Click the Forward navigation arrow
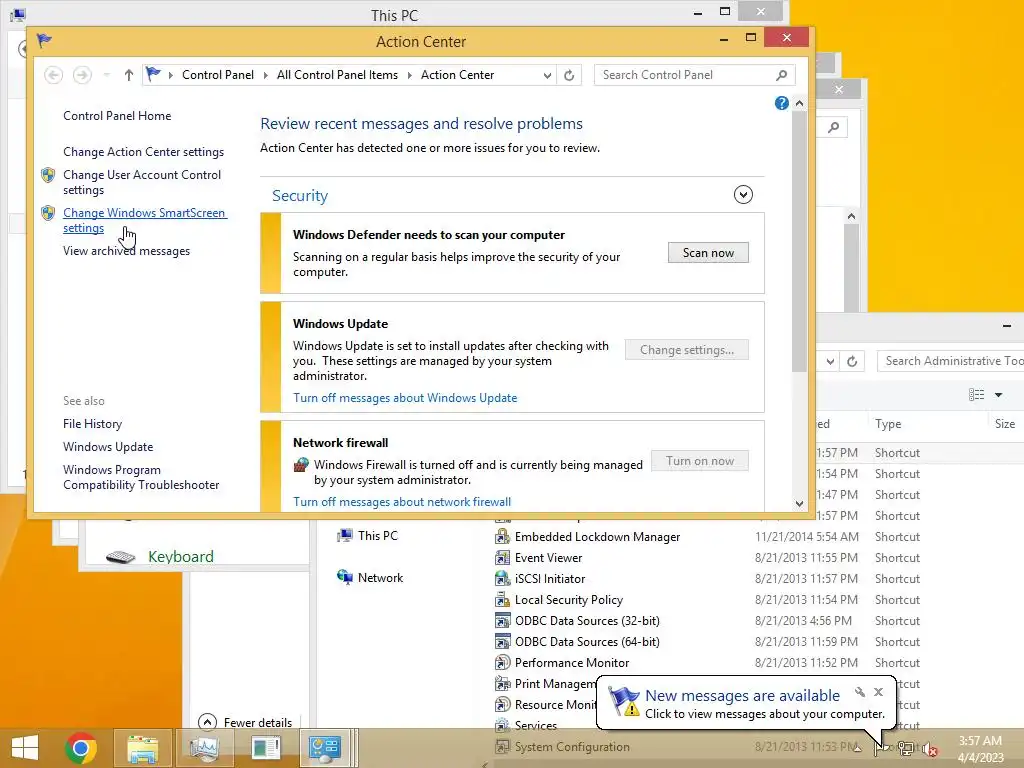Image resolution: width=1024 pixels, height=768 pixels. tap(82, 75)
